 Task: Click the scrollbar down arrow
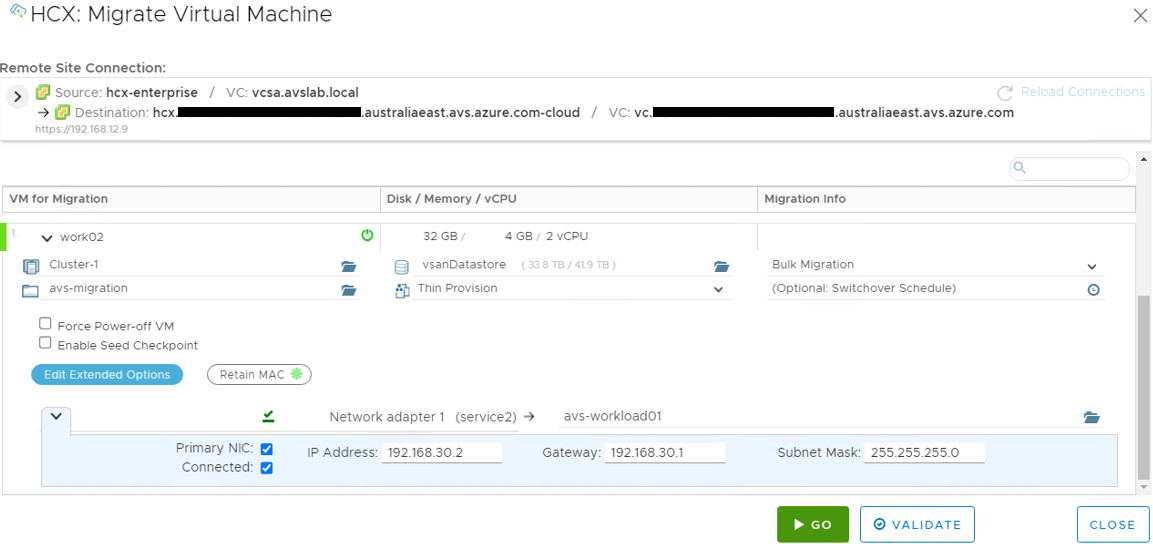[x=1142, y=487]
